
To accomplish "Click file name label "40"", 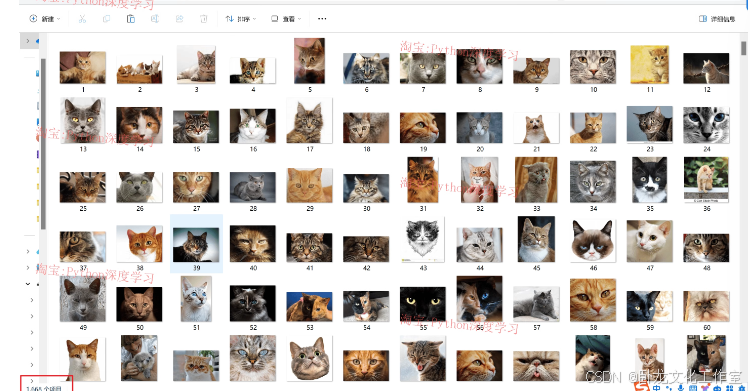I will tap(253, 268).
